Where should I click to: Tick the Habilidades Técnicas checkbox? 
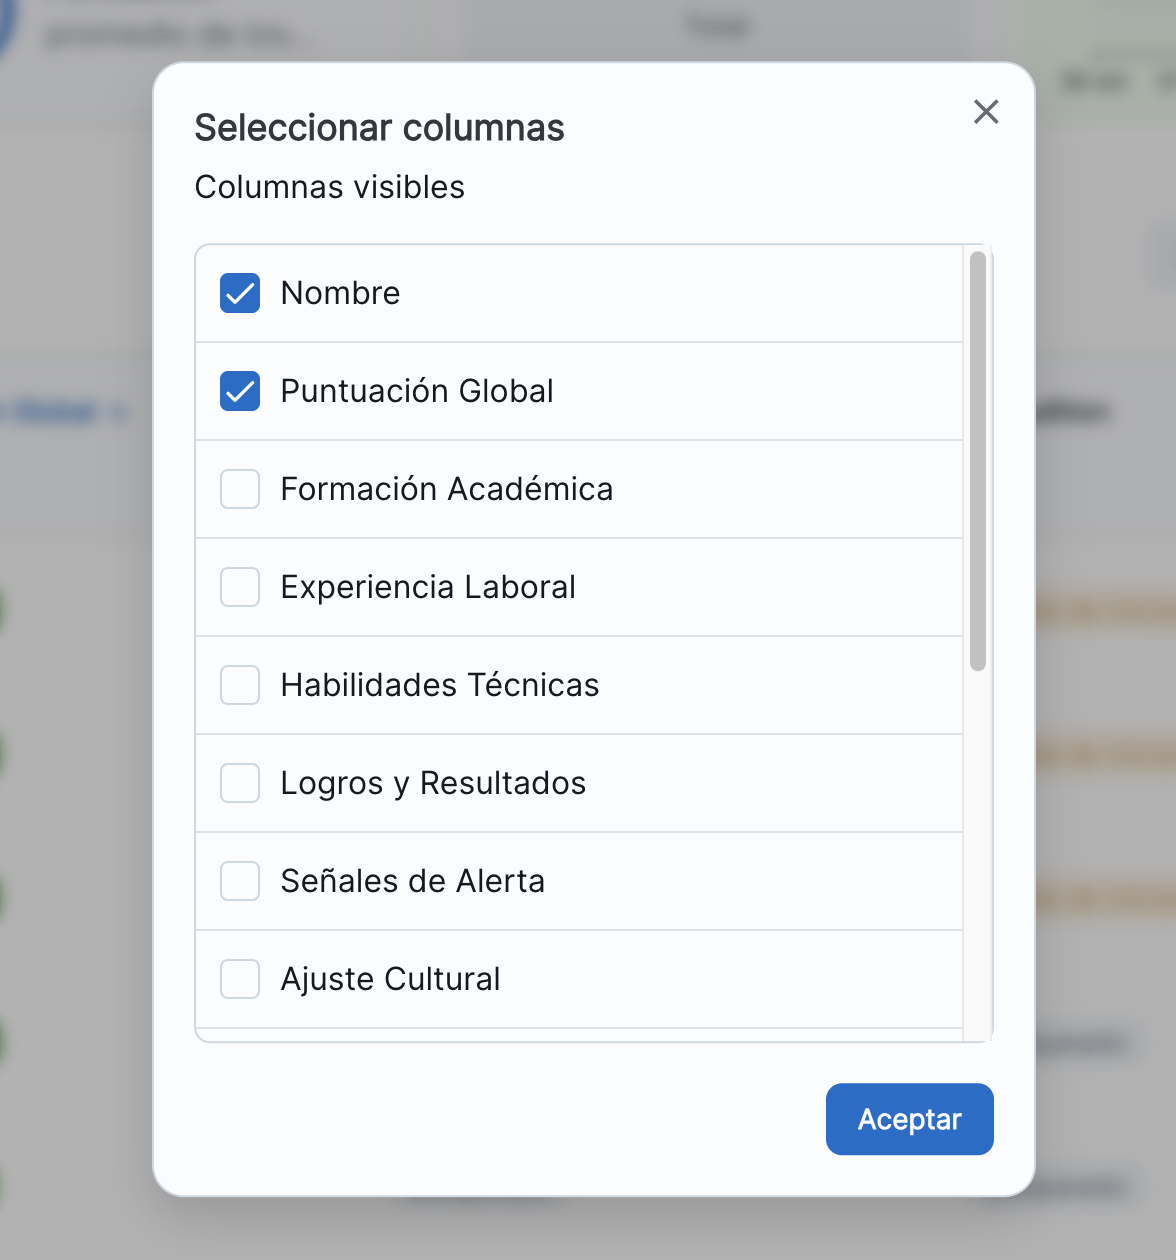pos(240,685)
